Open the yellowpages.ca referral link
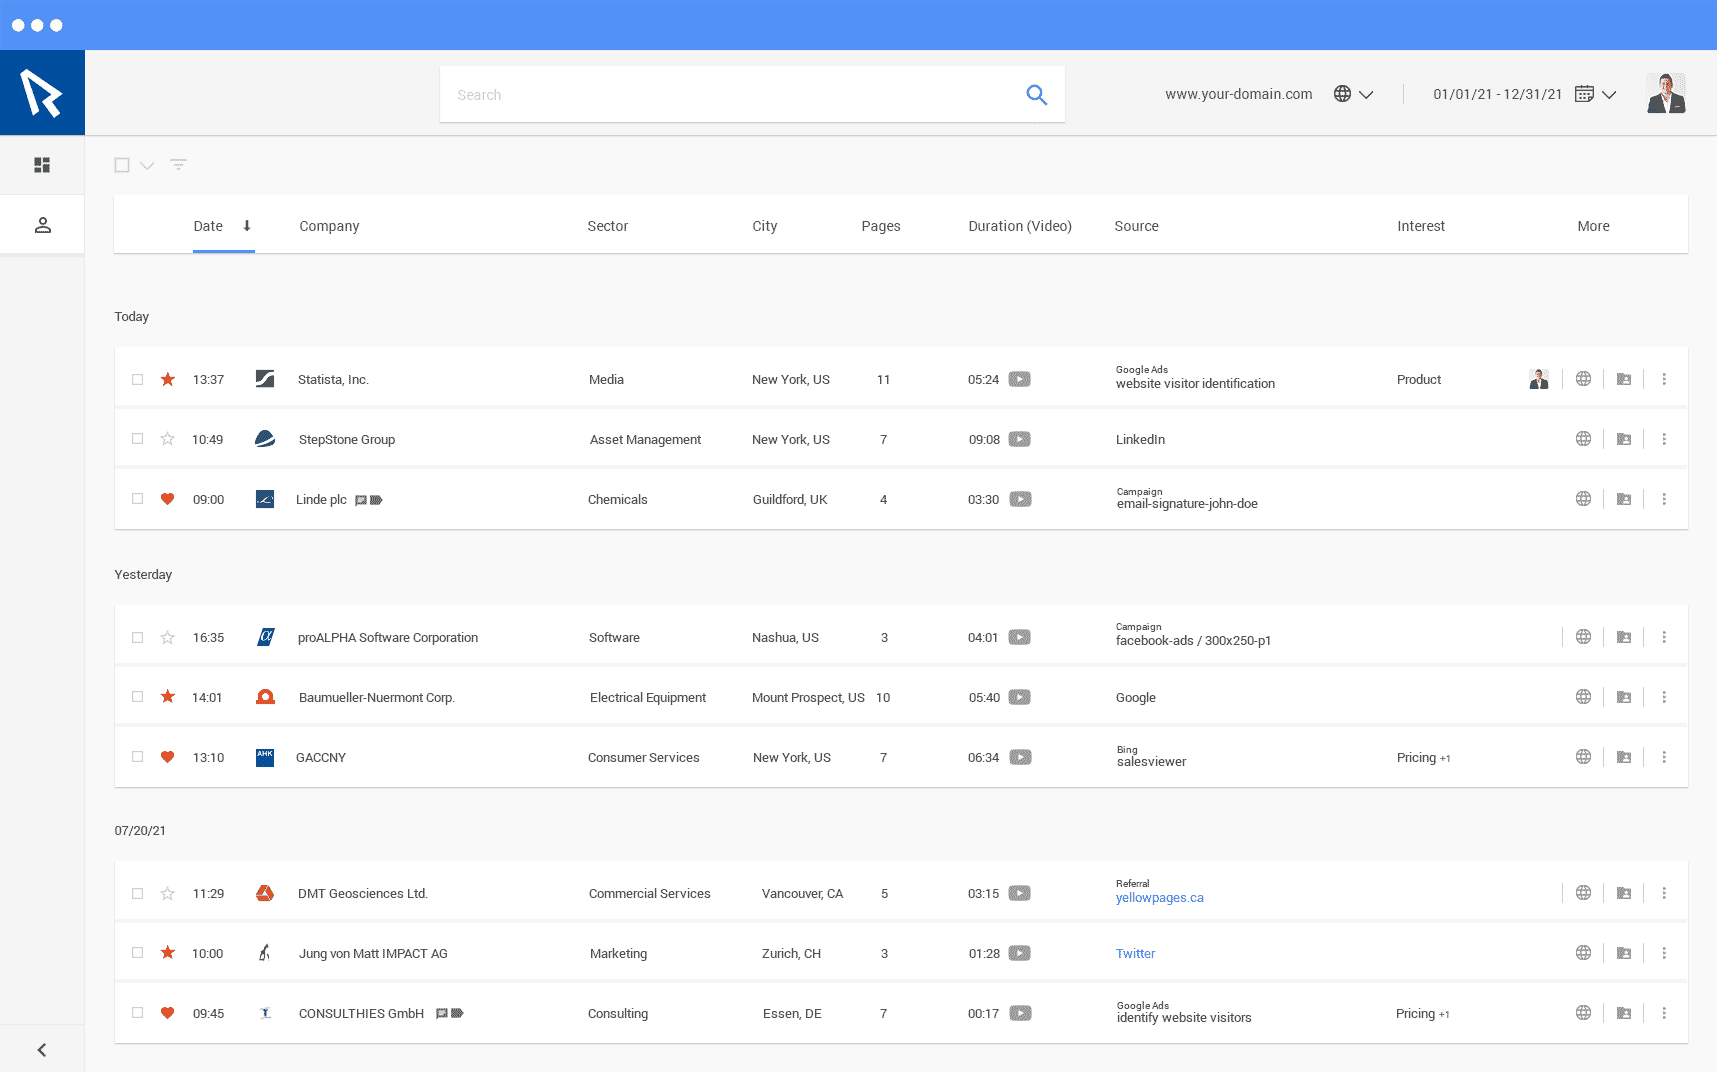This screenshot has width=1717, height=1072. 1159,898
